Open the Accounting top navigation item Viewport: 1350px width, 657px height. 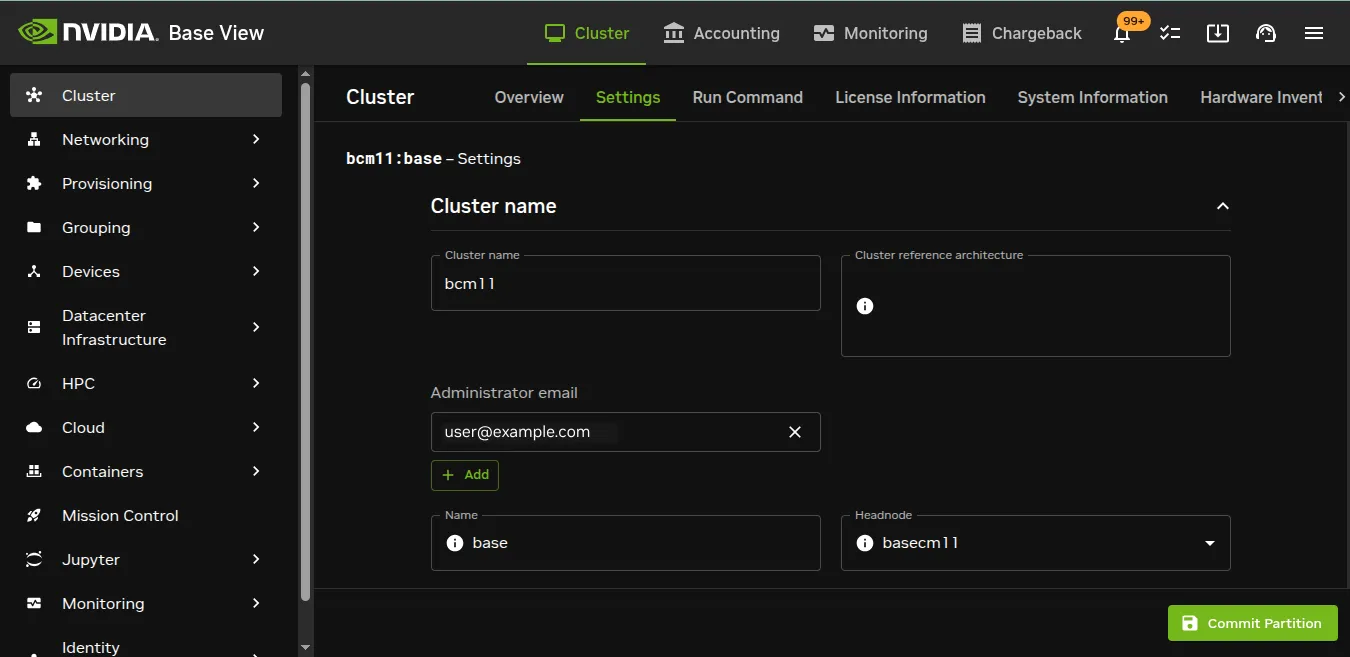tap(721, 33)
